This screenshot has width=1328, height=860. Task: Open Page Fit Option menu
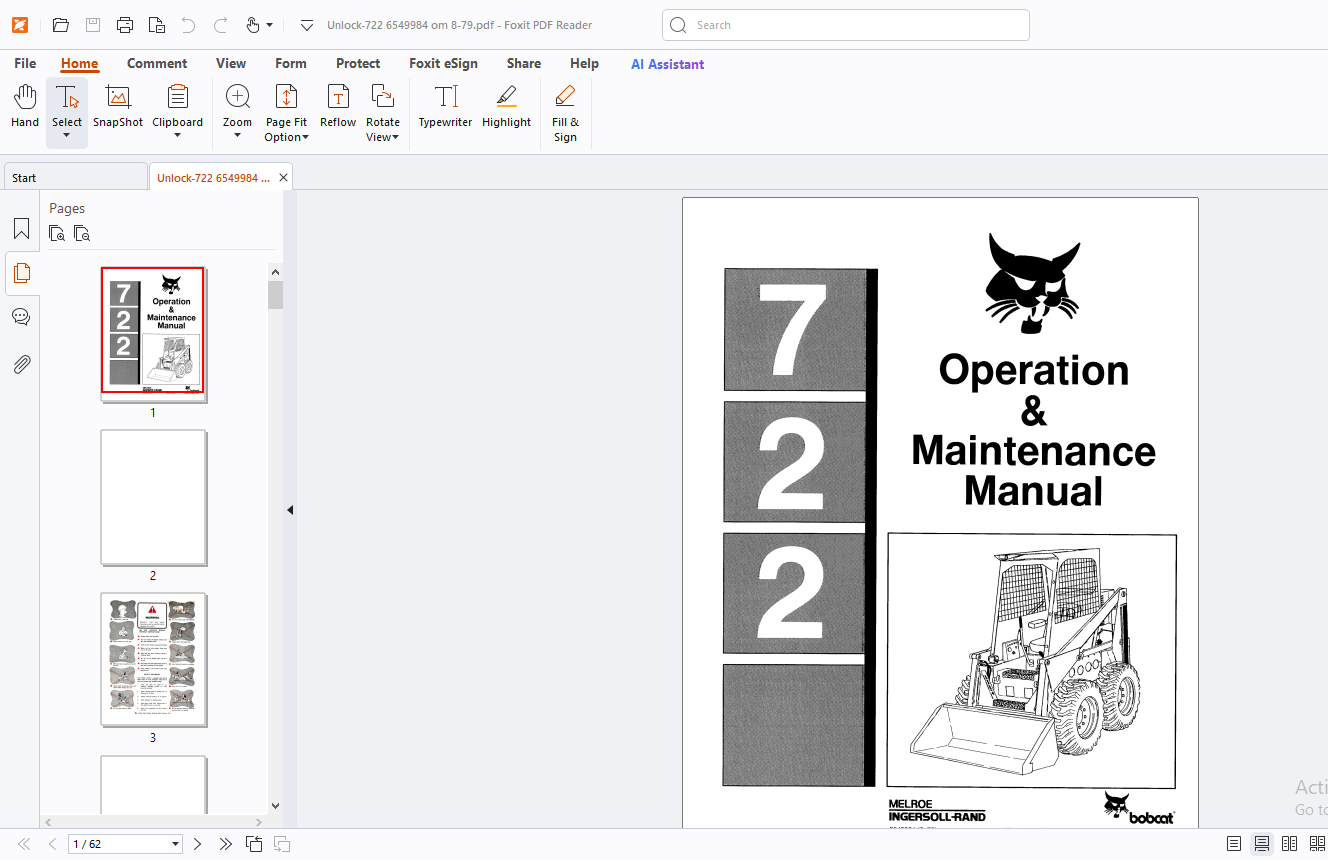[x=286, y=112]
